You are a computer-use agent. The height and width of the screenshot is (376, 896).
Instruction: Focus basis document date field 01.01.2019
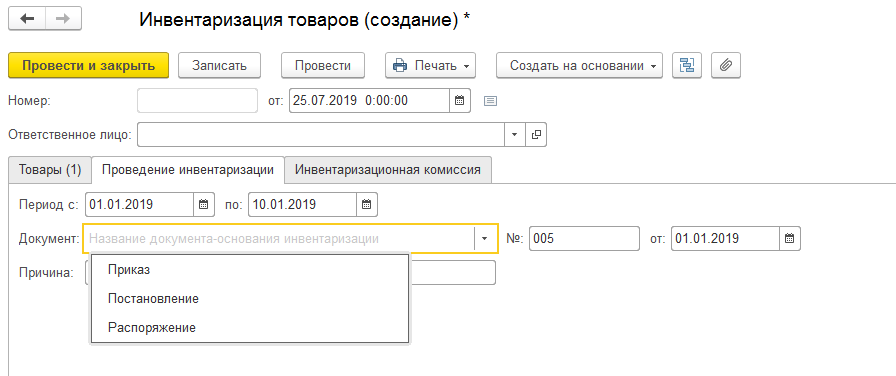click(x=725, y=238)
